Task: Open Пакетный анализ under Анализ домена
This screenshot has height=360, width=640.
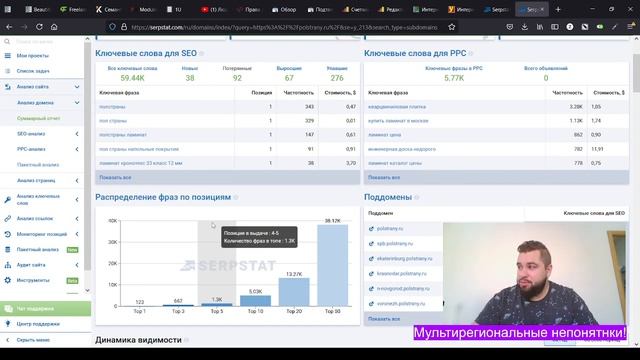Action: tap(38, 165)
